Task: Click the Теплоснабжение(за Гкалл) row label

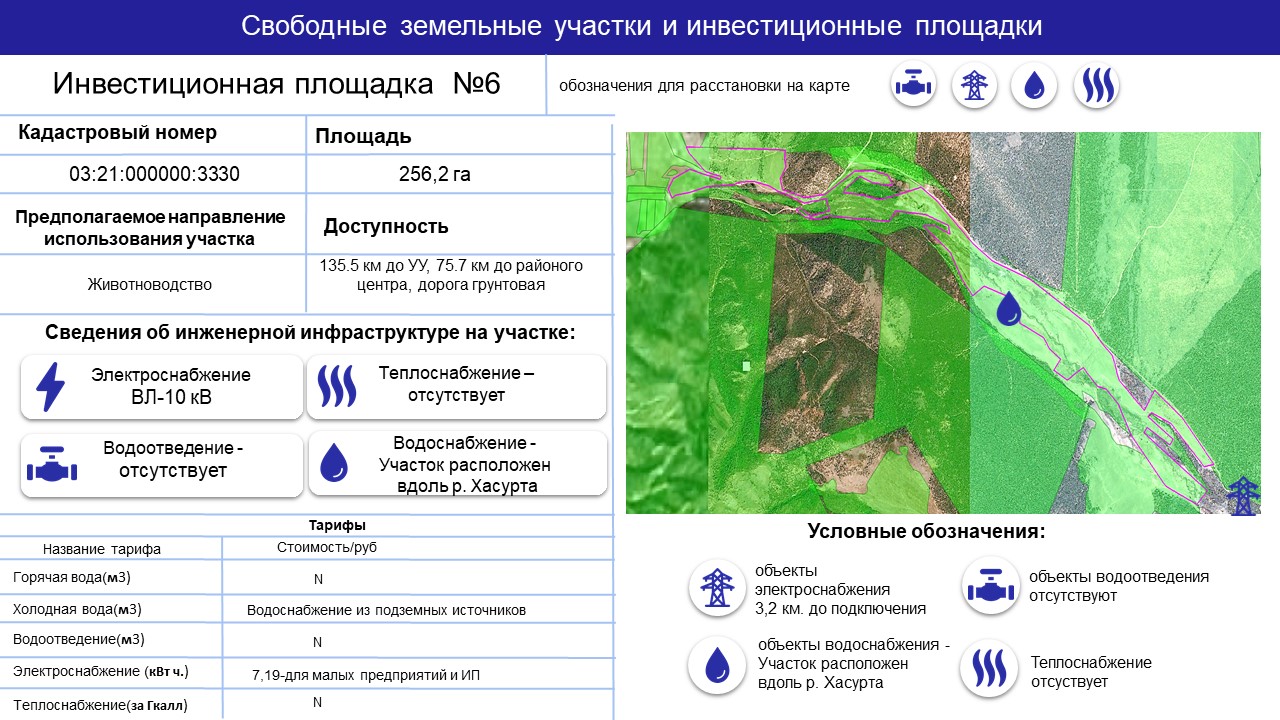Action: click(x=100, y=706)
